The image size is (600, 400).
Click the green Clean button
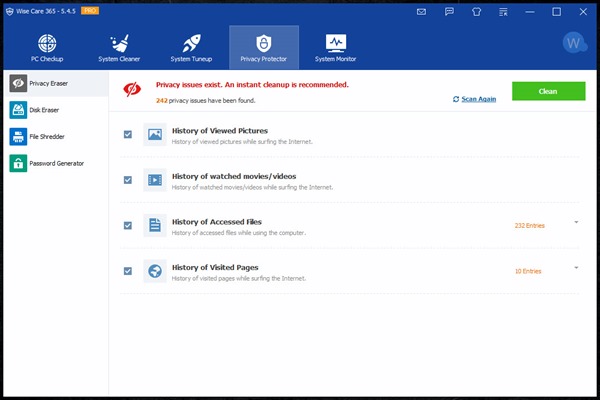pos(548,90)
